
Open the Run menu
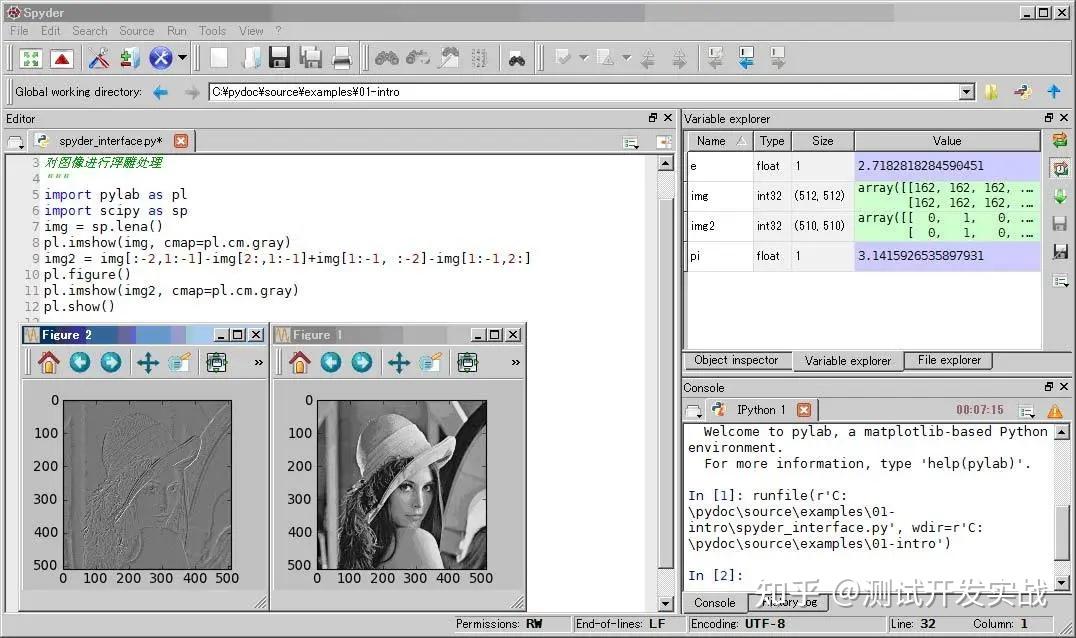(176, 30)
